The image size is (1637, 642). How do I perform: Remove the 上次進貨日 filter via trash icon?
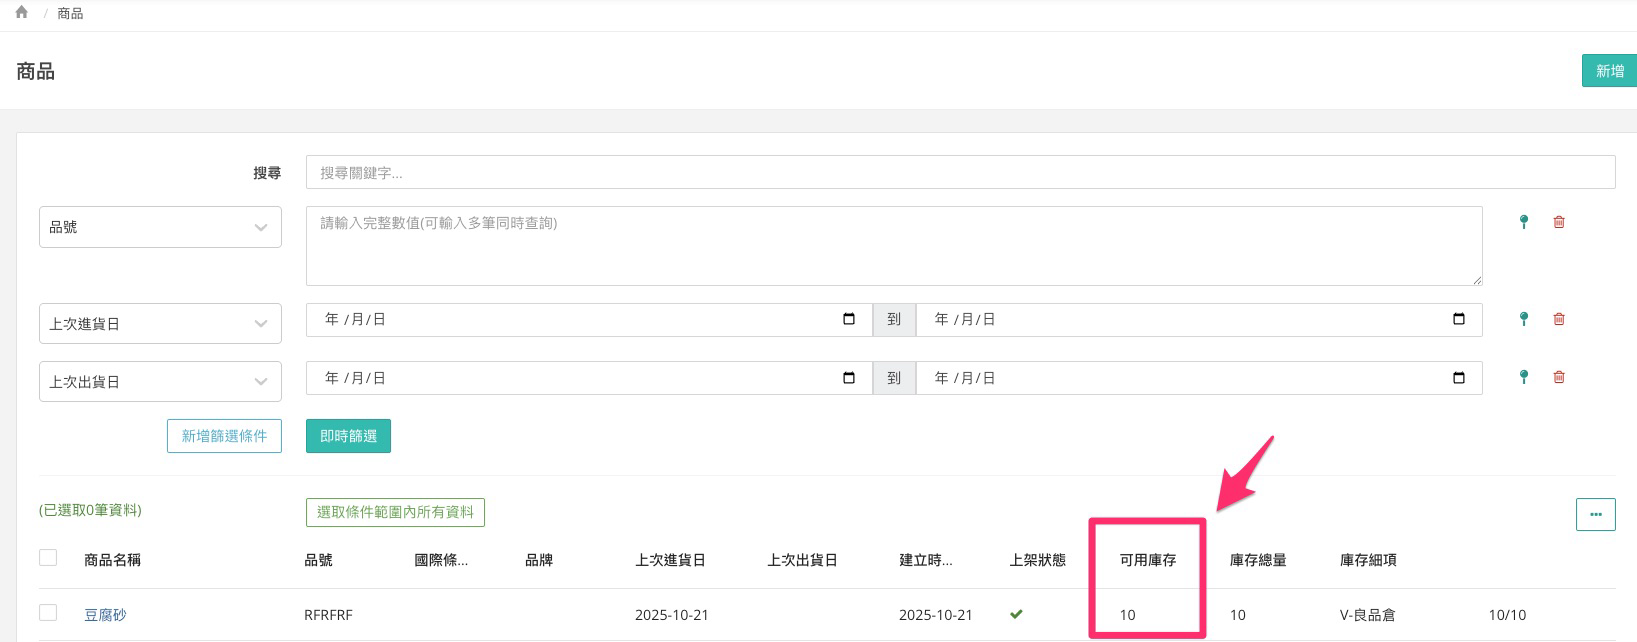[x=1558, y=319]
